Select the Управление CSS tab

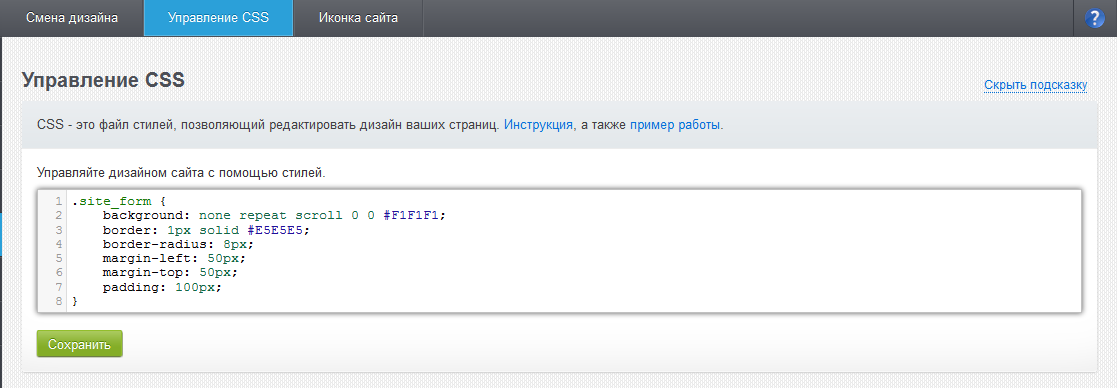[218, 18]
